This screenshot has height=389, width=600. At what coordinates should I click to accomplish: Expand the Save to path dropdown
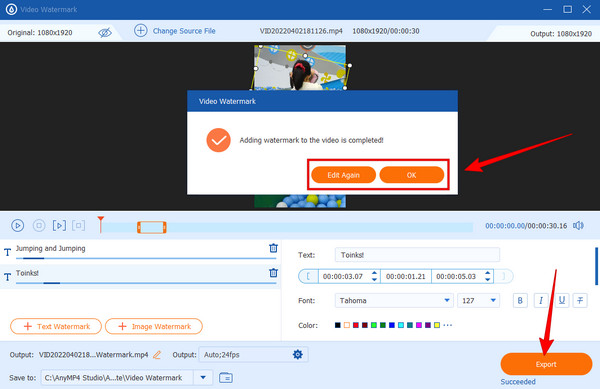[203, 378]
